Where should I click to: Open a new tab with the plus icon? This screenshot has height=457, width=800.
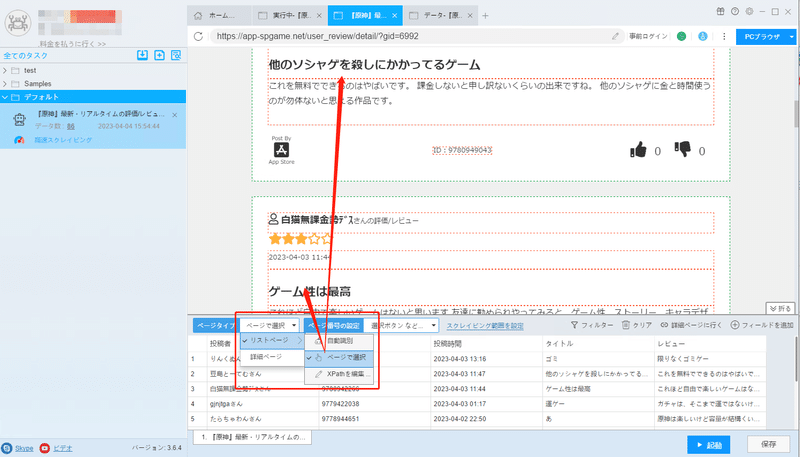[x=485, y=16]
